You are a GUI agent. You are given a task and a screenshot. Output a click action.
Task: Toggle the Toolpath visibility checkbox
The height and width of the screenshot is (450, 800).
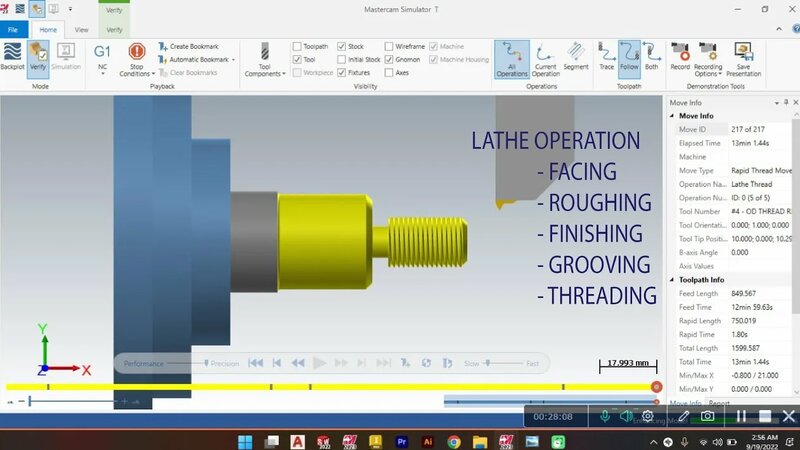coord(297,46)
